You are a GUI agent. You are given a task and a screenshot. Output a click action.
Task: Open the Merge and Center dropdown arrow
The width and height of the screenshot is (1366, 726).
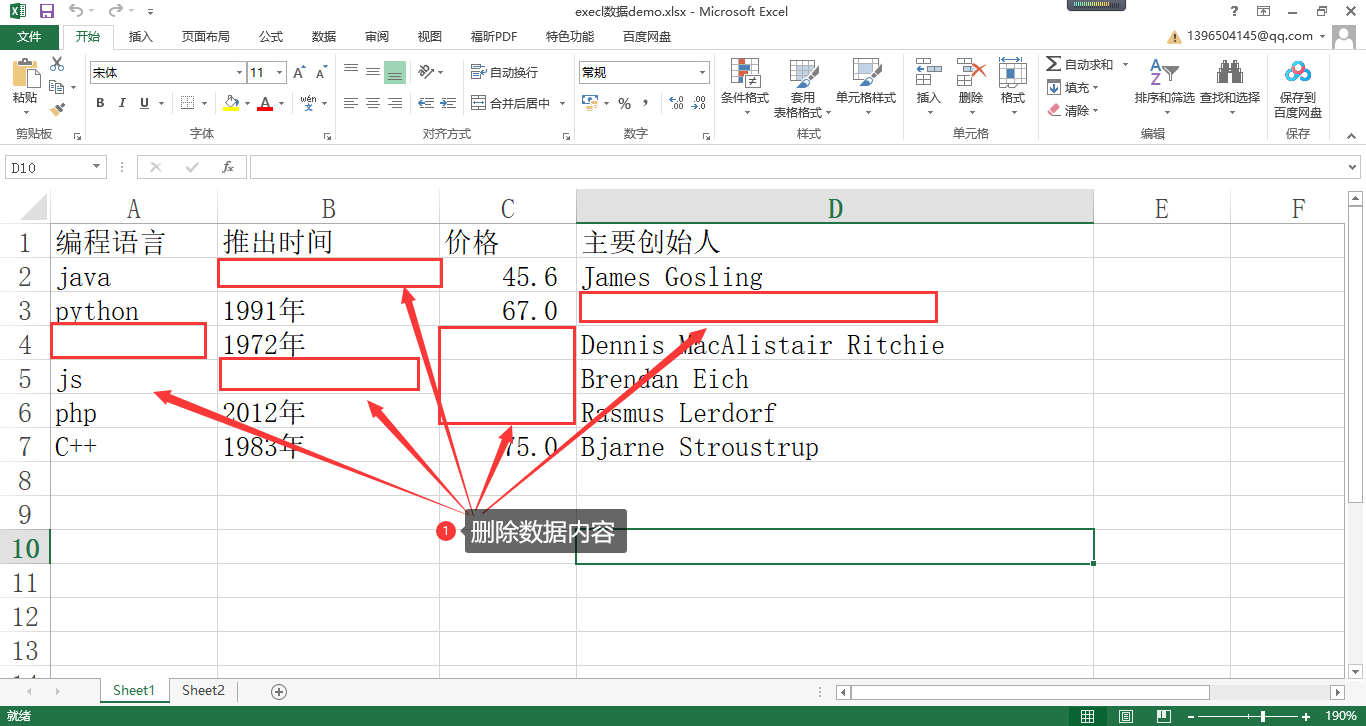(562, 103)
